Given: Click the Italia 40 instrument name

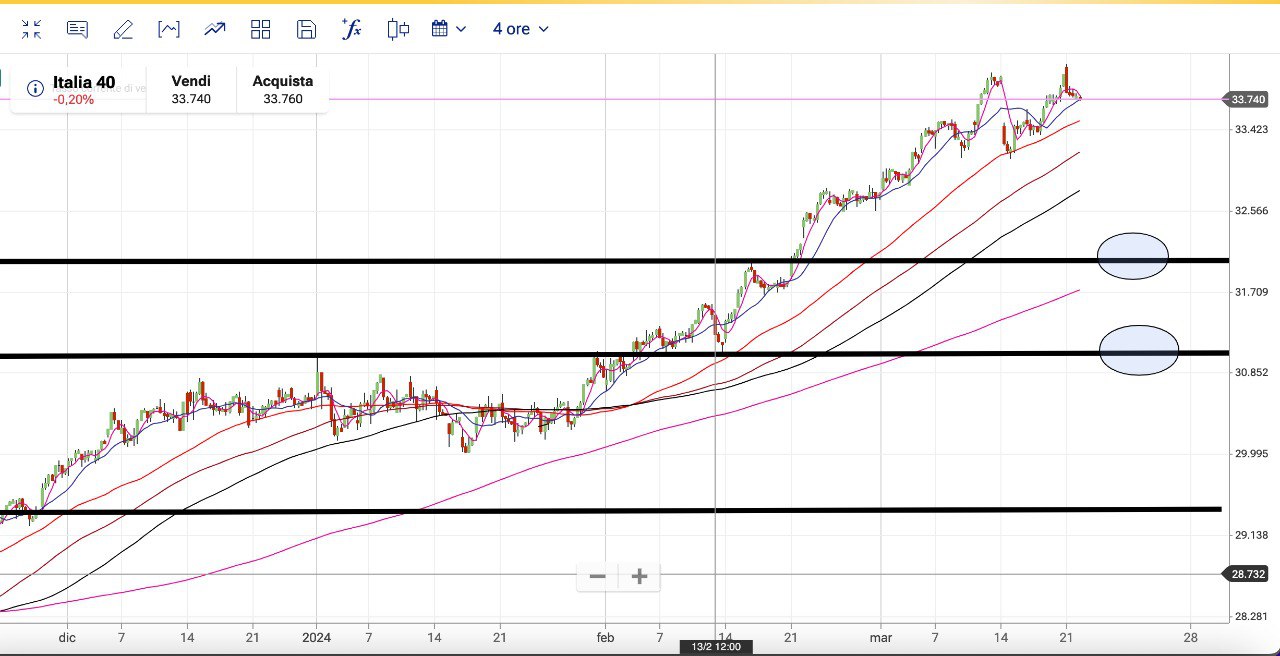Looking at the screenshot, I should click(84, 82).
